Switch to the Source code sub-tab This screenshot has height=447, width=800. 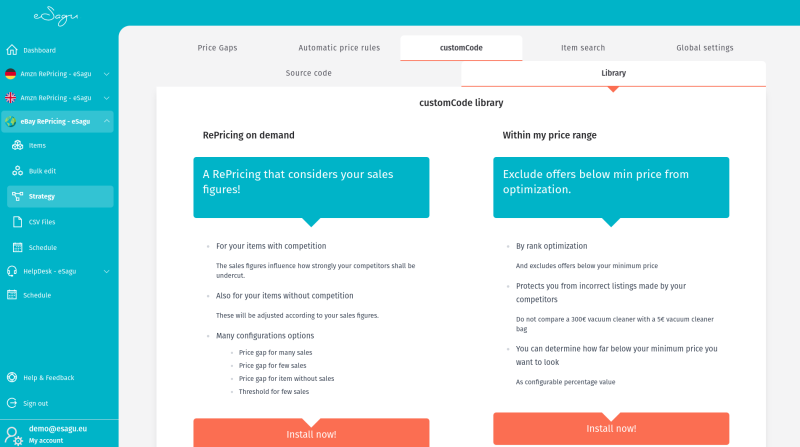click(x=309, y=73)
